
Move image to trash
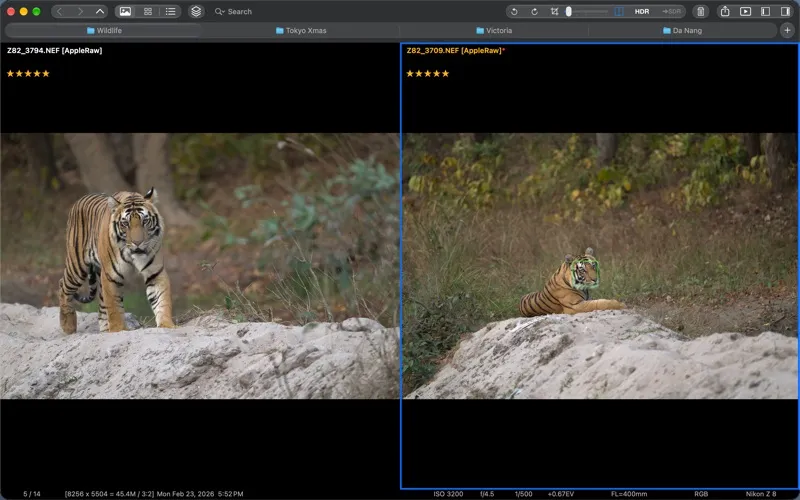point(701,11)
